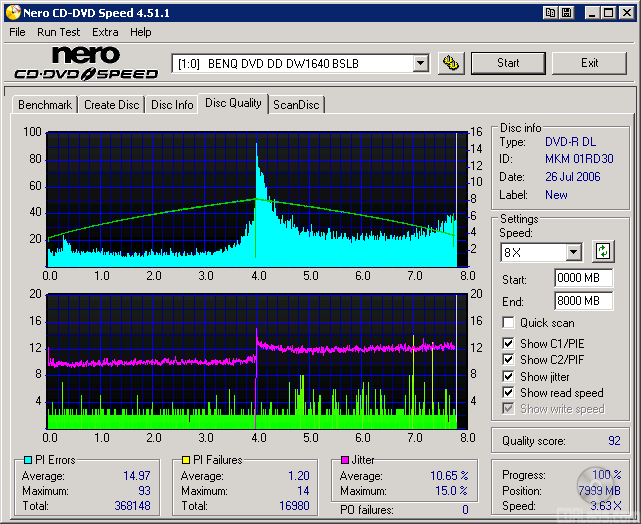
Task: Click the Nero app icon in title bar
Action: 11,12
